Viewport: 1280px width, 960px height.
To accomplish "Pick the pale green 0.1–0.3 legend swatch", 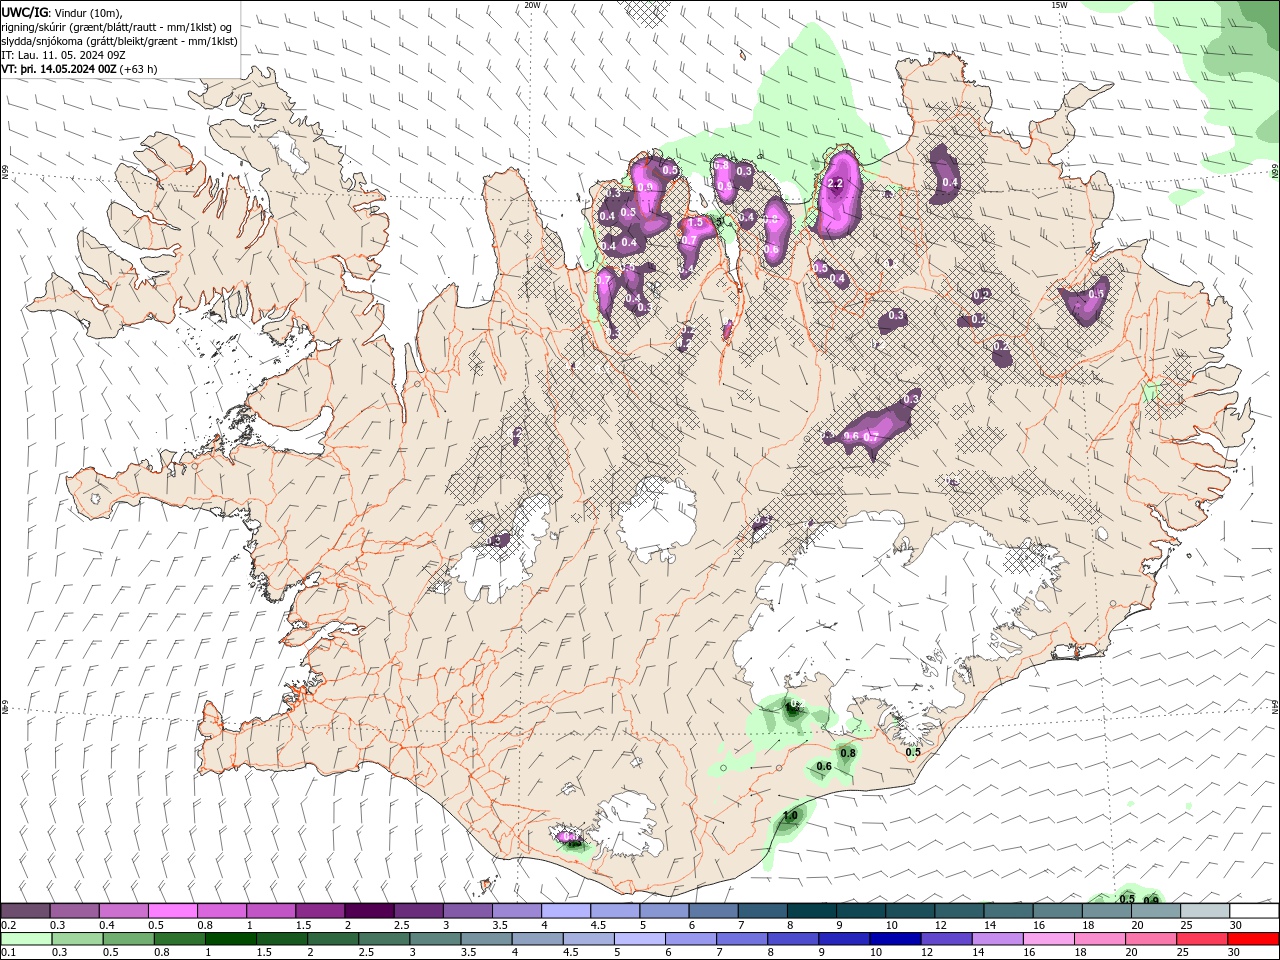I will [26, 939].
